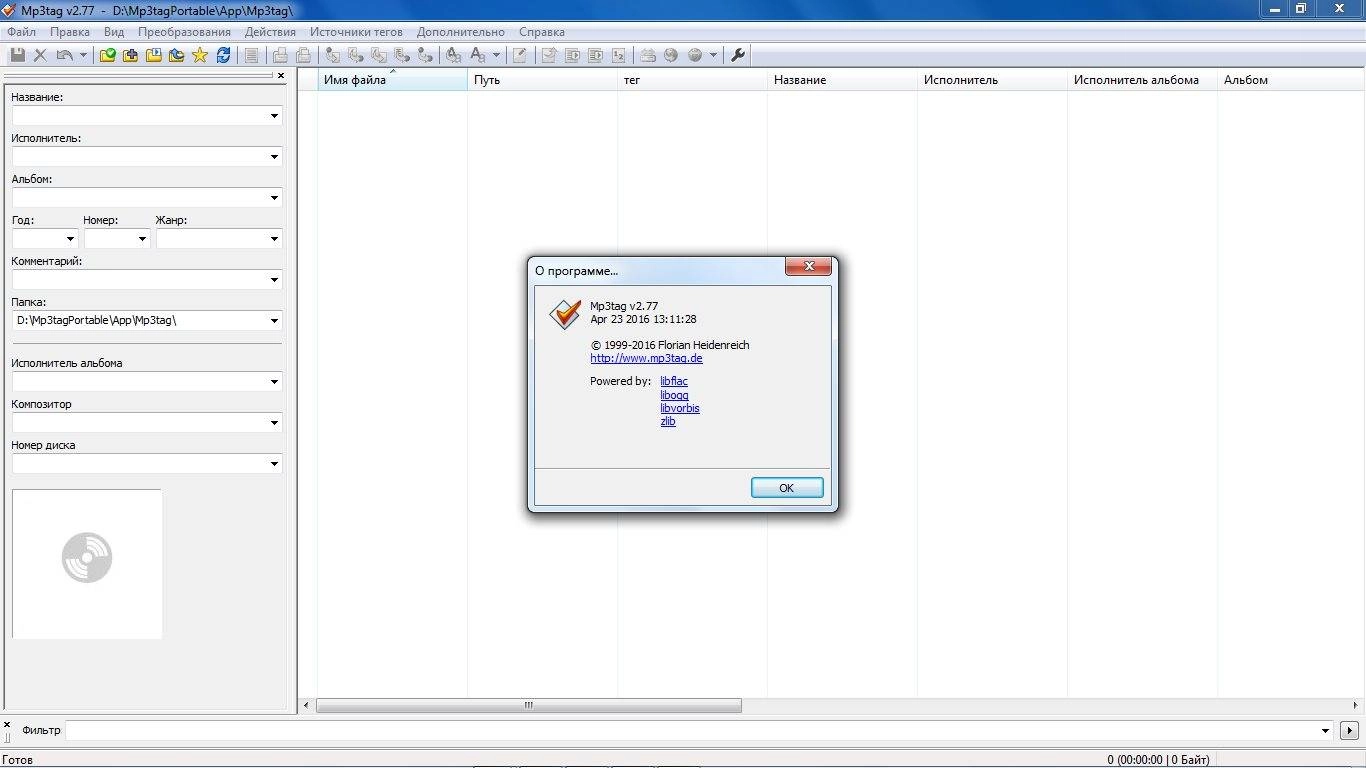Screen dimensions: 1366x768
Task: Expand the Папка directory dropdown
Action: click(x=274, y=321)
